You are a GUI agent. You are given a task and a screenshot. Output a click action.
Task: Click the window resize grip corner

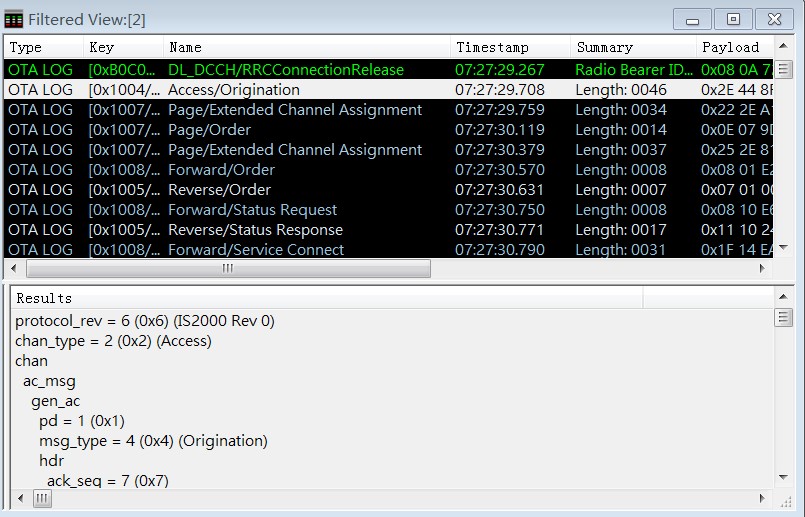click(785, 502)
